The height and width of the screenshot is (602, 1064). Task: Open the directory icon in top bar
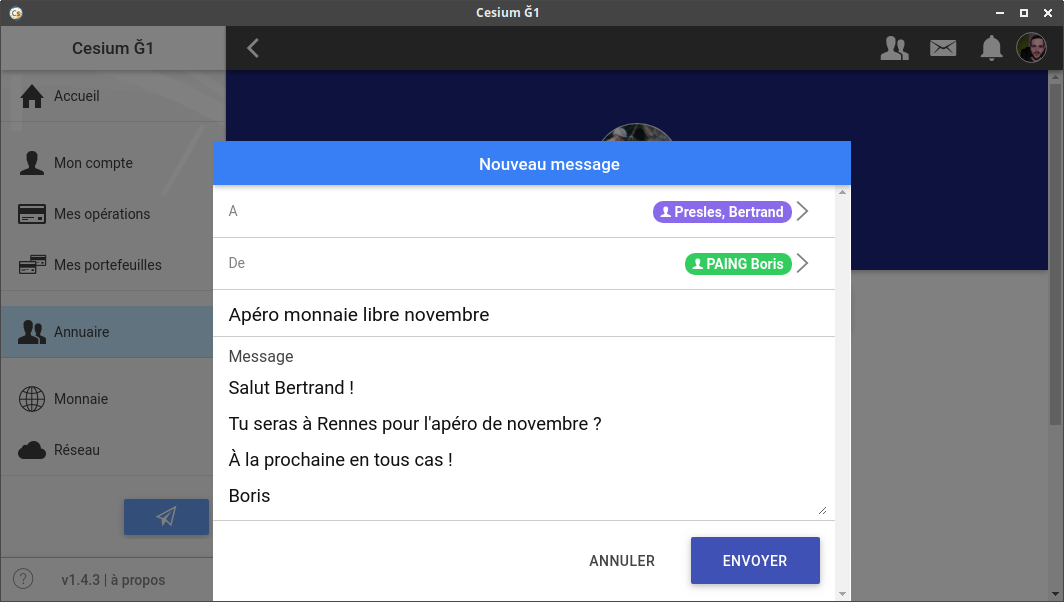coord(894,48)
